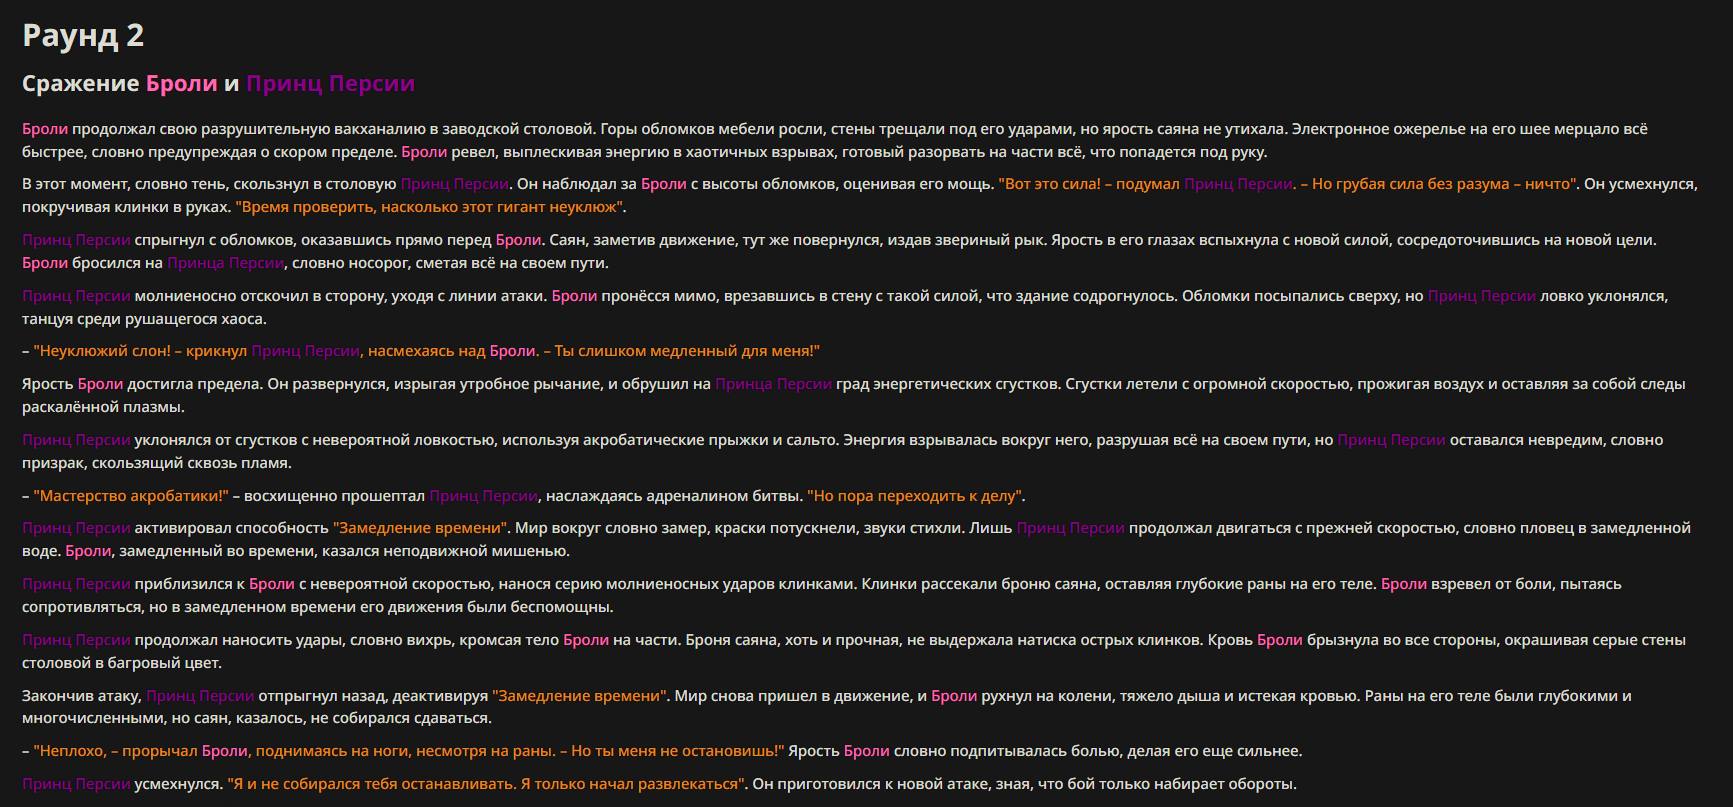Click "Принц Персии" before "продолжал наносить удары"
This screenshot has width=1733, height=807.
76,640
